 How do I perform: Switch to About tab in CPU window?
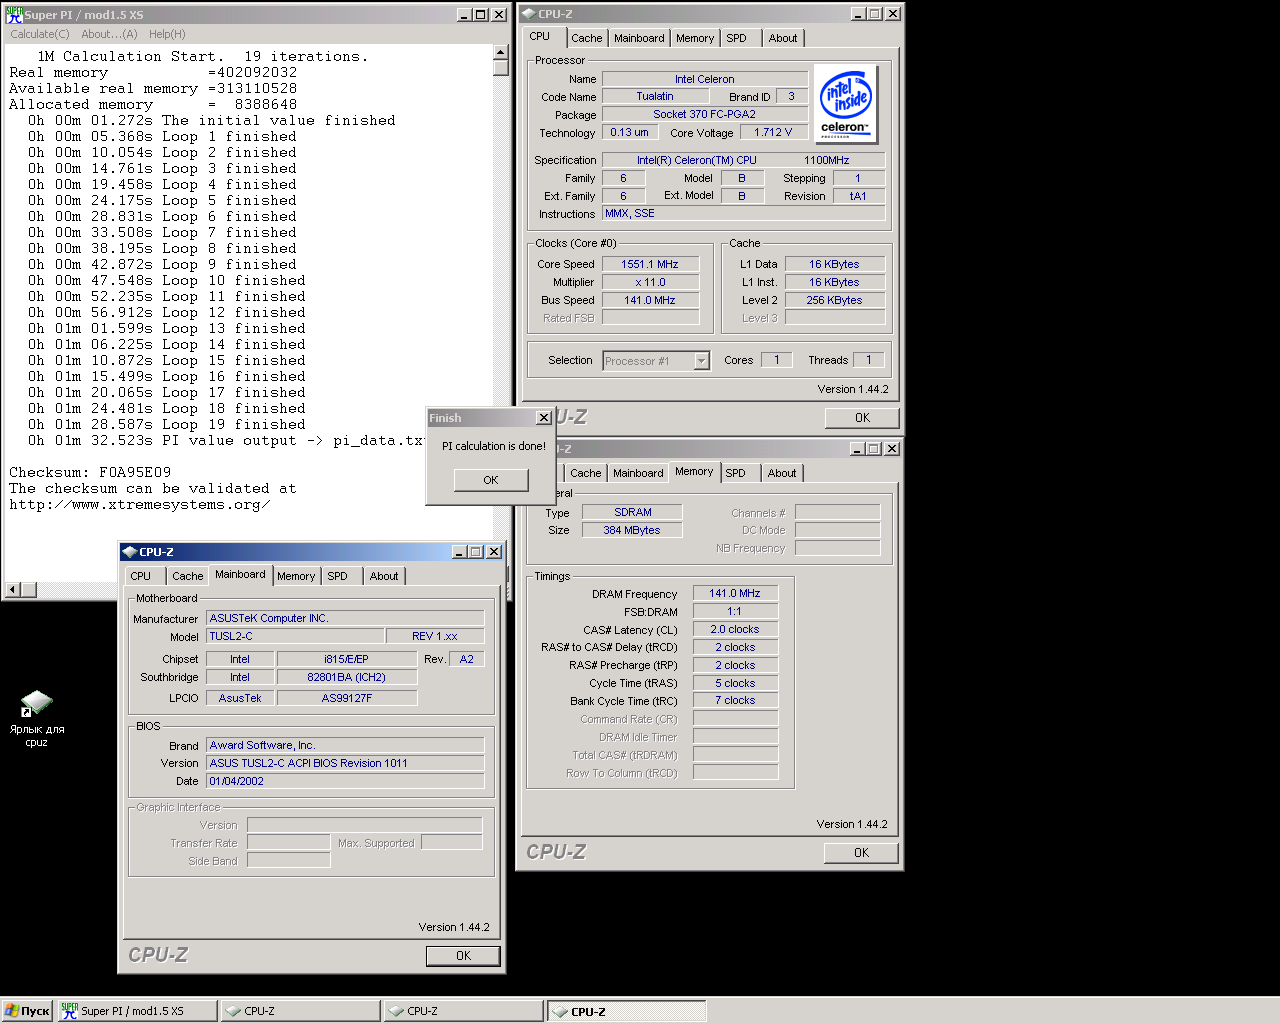(783, 38)
